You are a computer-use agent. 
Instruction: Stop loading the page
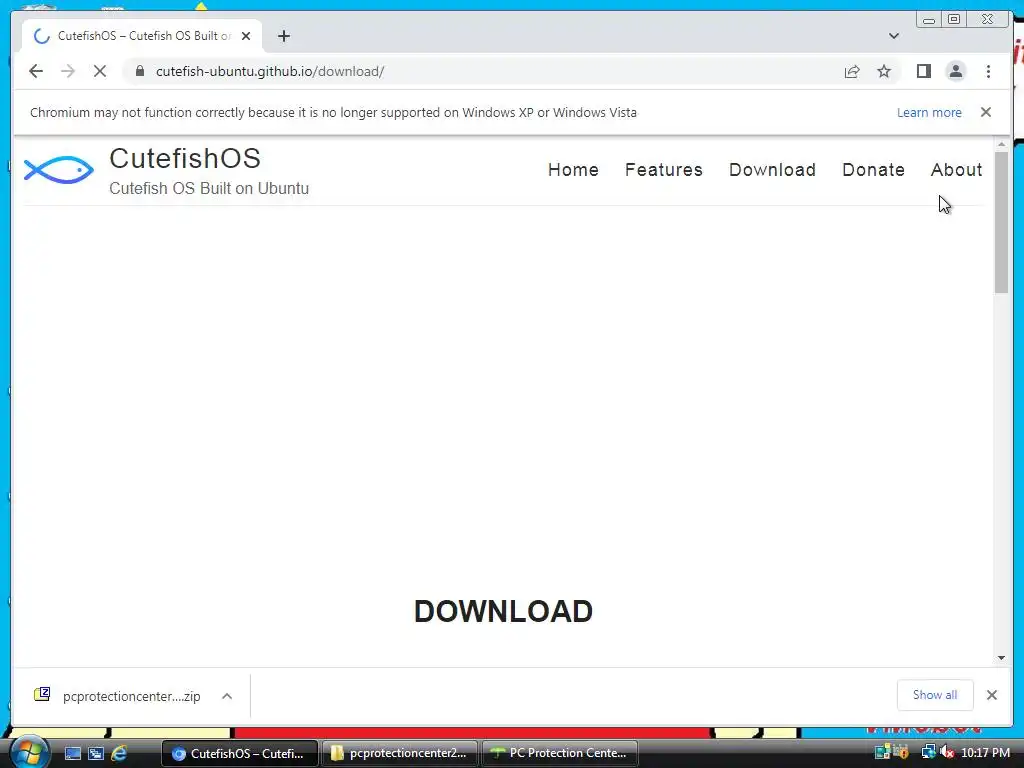100,71
